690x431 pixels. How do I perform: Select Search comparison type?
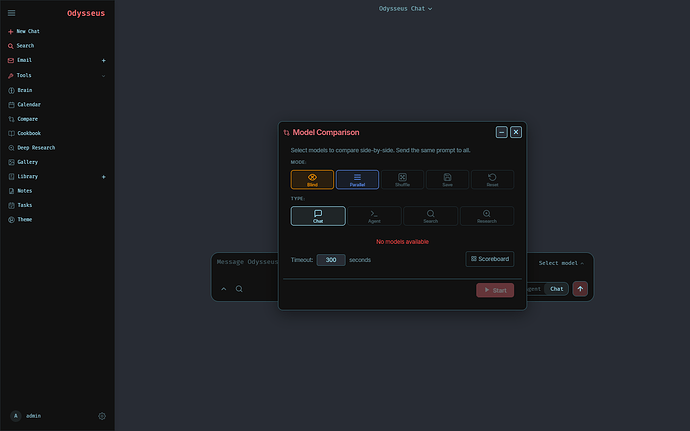[x=430, y=216]
